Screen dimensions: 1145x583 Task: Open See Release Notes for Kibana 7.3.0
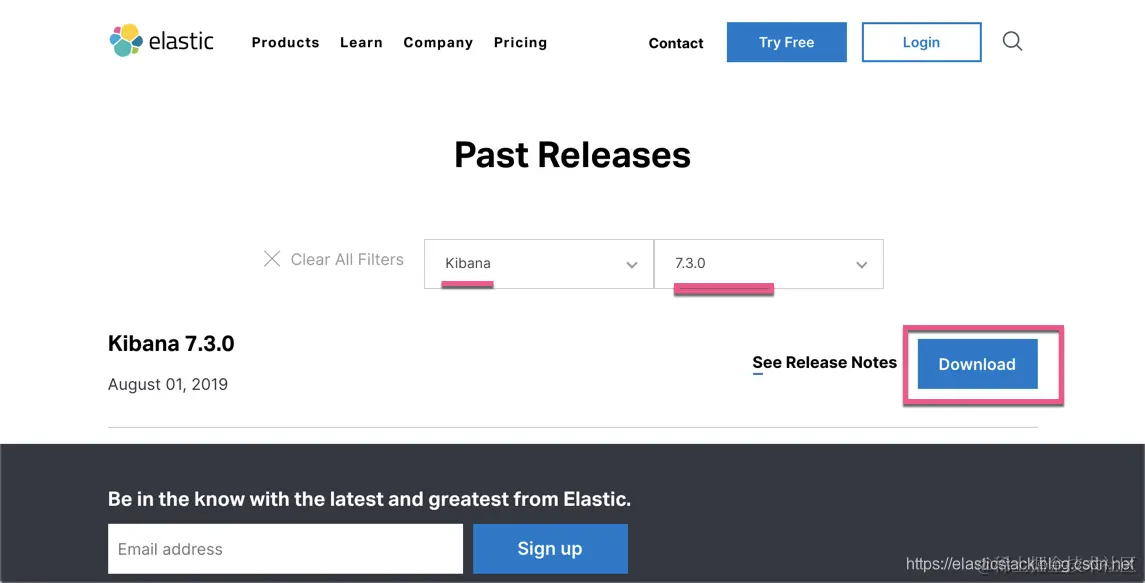coord(824,363)
